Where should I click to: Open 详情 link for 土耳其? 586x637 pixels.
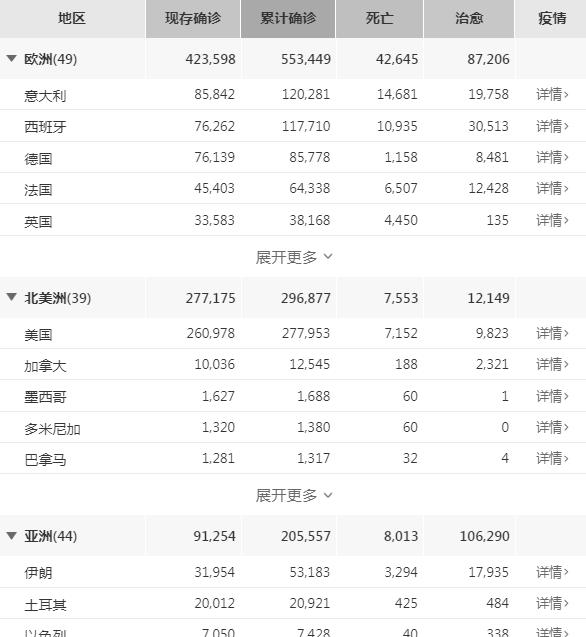552,603
